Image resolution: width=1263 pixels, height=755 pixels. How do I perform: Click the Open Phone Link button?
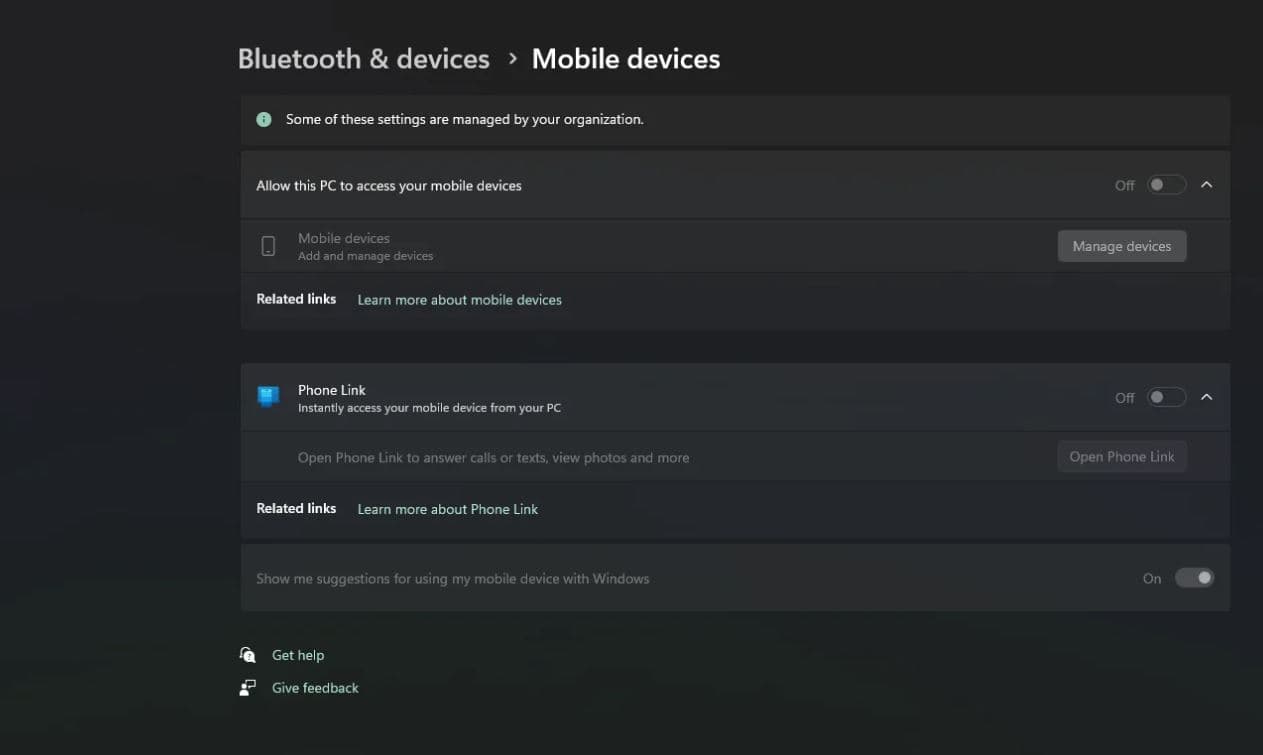[1122, 457]
